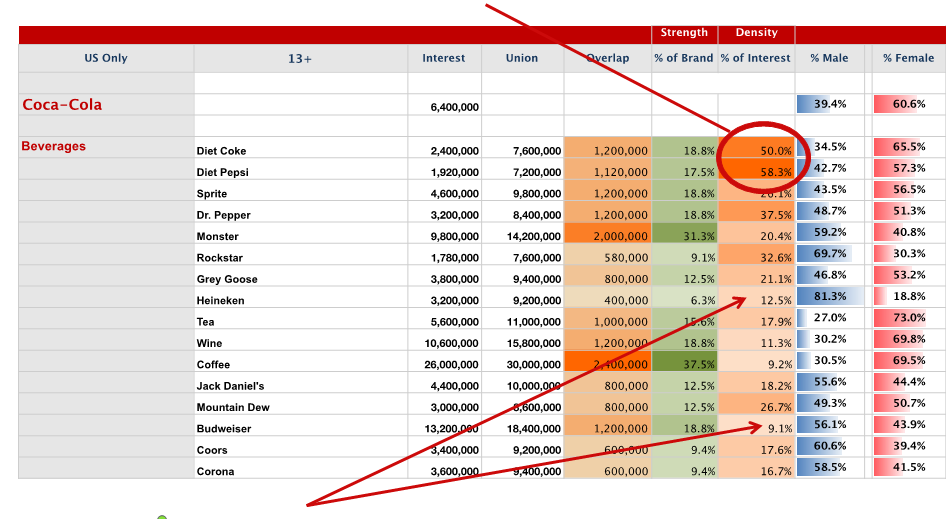Screen dimensions: 950x519
Task: Select Coca-Cola's 39.4% male cell
Action: pyautogui.click(x=830, y=104)
